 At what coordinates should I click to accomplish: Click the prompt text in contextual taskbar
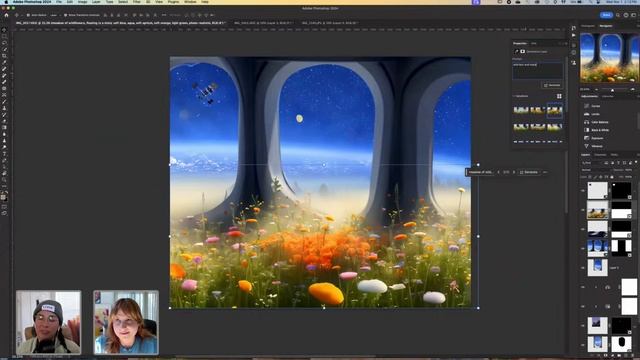click(480, 172)
